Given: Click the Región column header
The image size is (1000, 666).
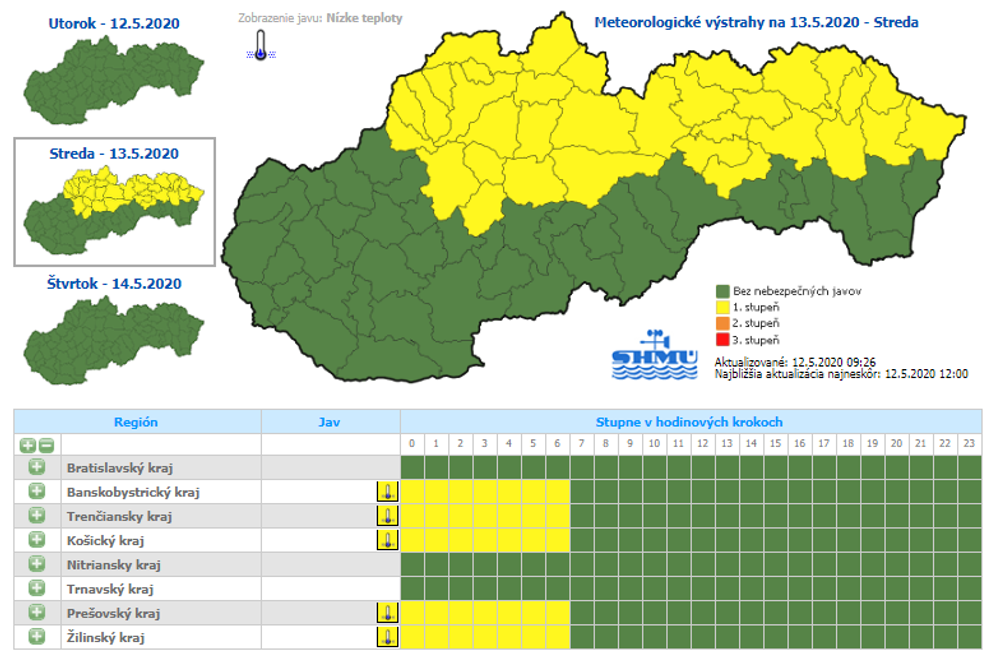Looking at the screenshot, I should (x=136, y=422).
